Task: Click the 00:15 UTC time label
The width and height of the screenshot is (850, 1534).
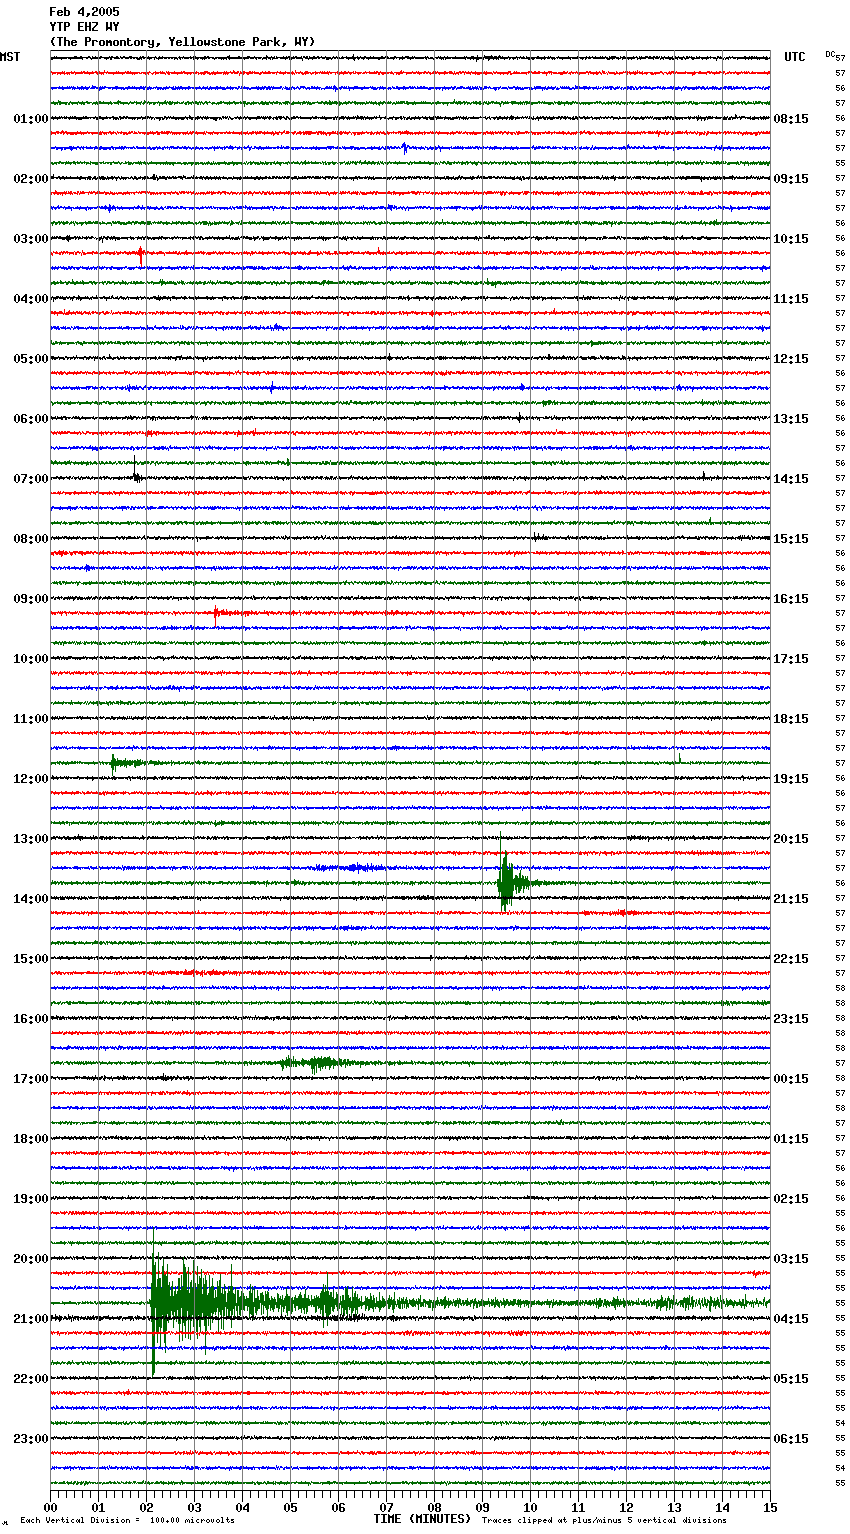Action: pyautogui.click(x=791, y=1079)
